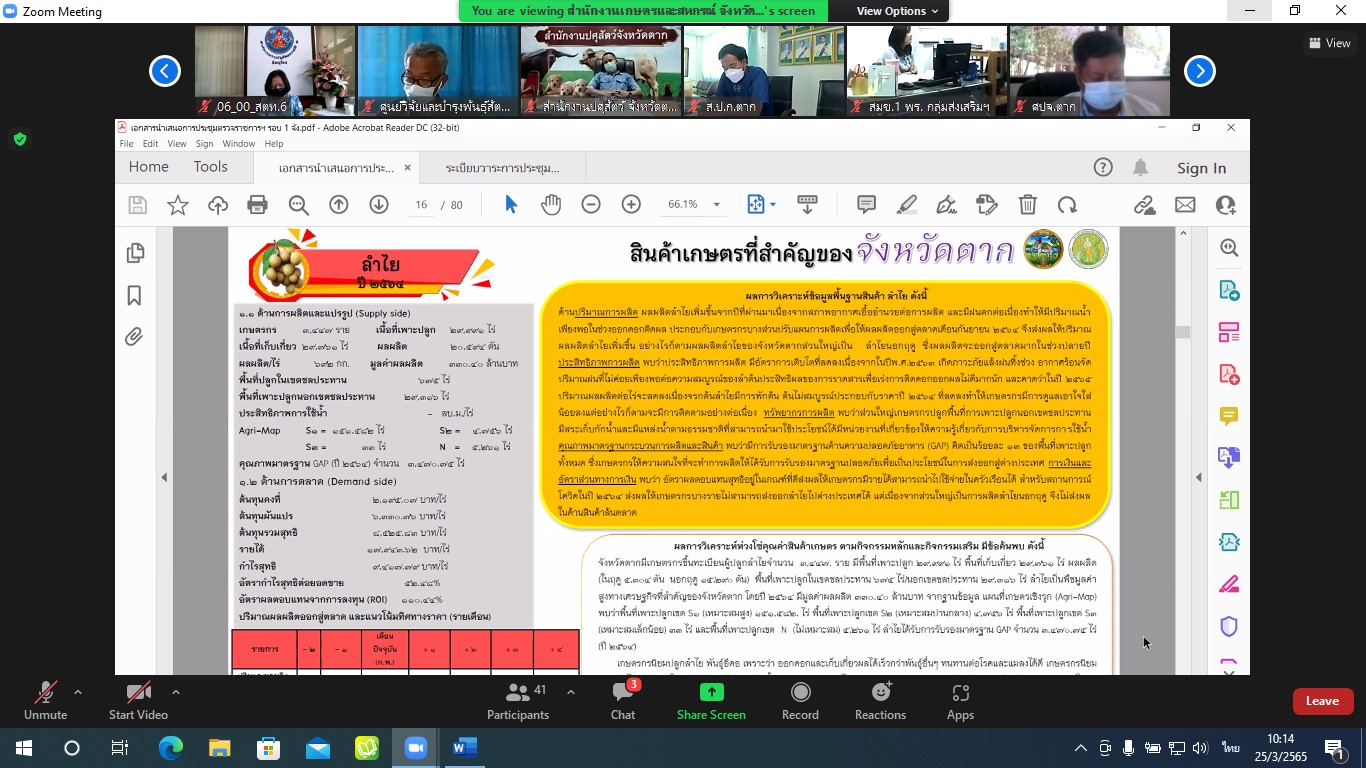1366x768 pixels.
Task: Open the Edit PDF tool in right pane
Action: click(1229, 332)
